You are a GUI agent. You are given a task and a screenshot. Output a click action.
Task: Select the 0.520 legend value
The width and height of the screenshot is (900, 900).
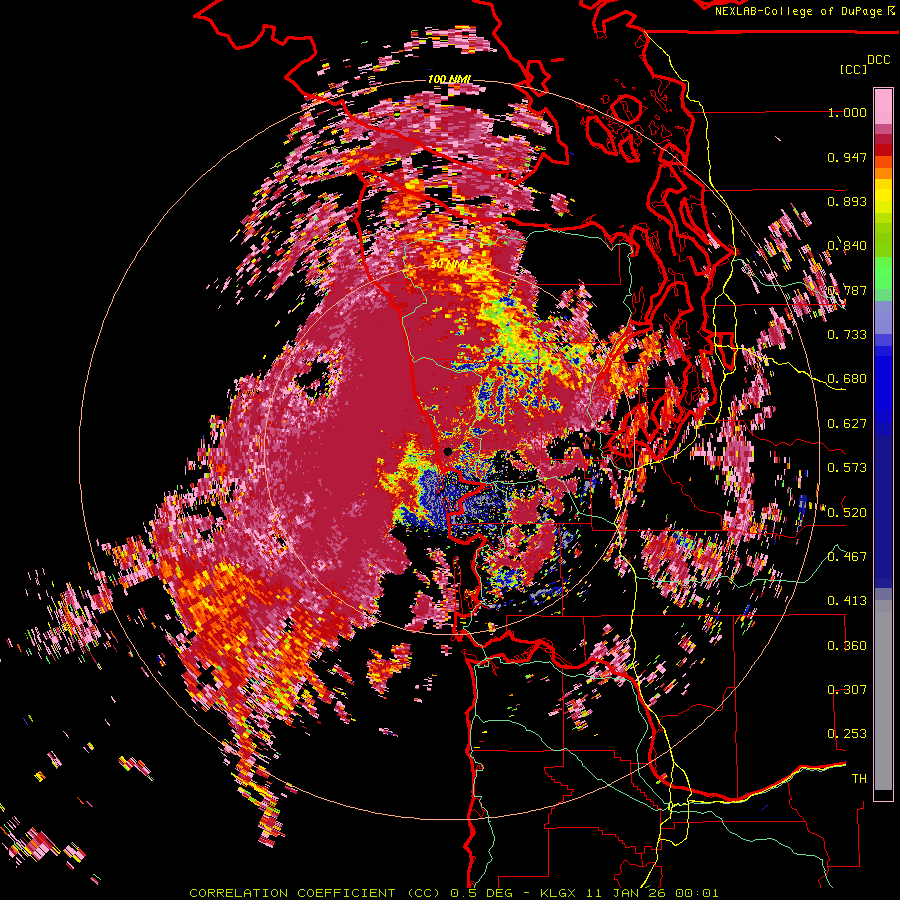tap(847, 513)
